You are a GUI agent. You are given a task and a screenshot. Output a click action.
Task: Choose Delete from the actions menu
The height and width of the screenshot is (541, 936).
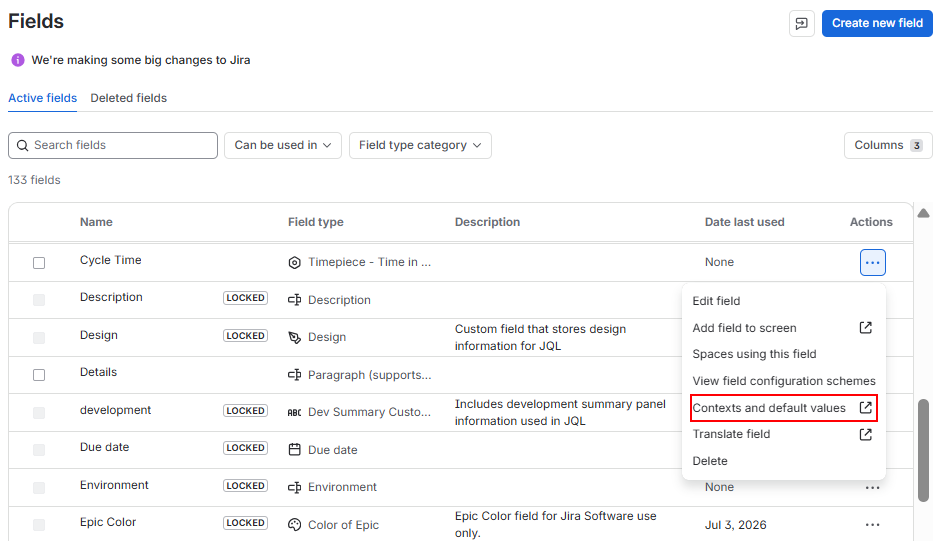pyautogui.click(x=710, y=461)
